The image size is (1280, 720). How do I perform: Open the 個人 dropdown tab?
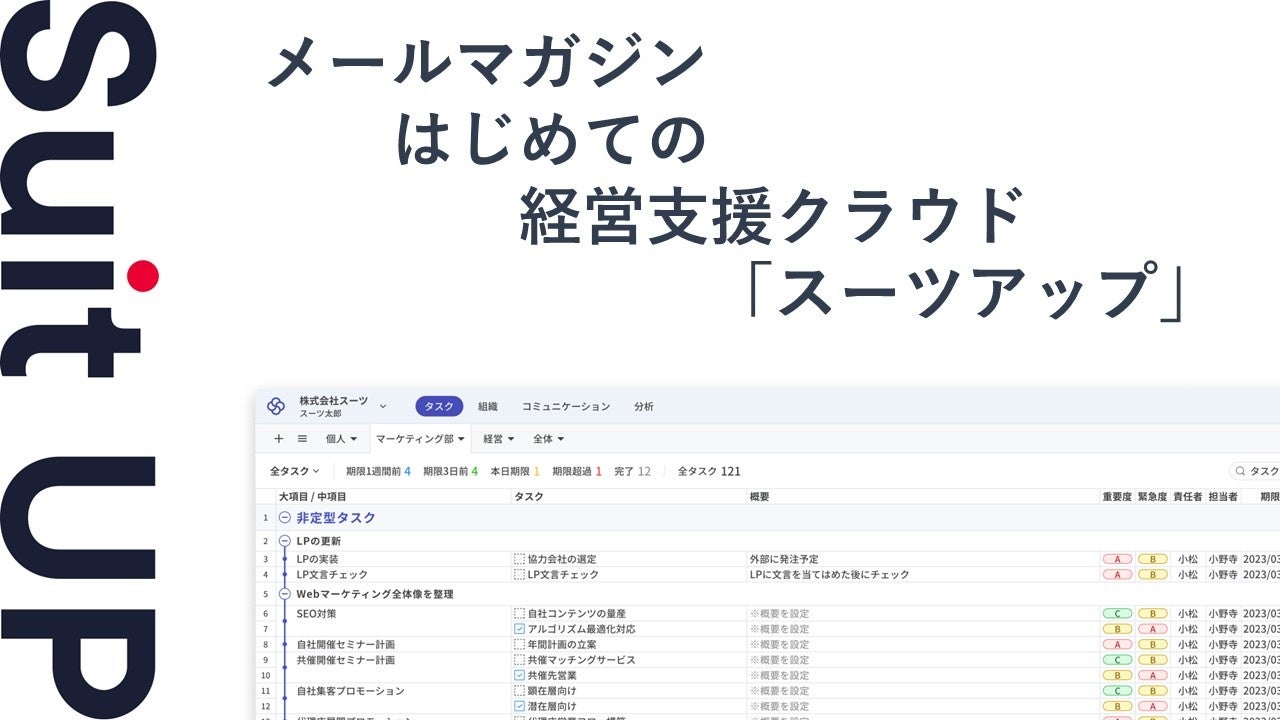pos(341,439)
